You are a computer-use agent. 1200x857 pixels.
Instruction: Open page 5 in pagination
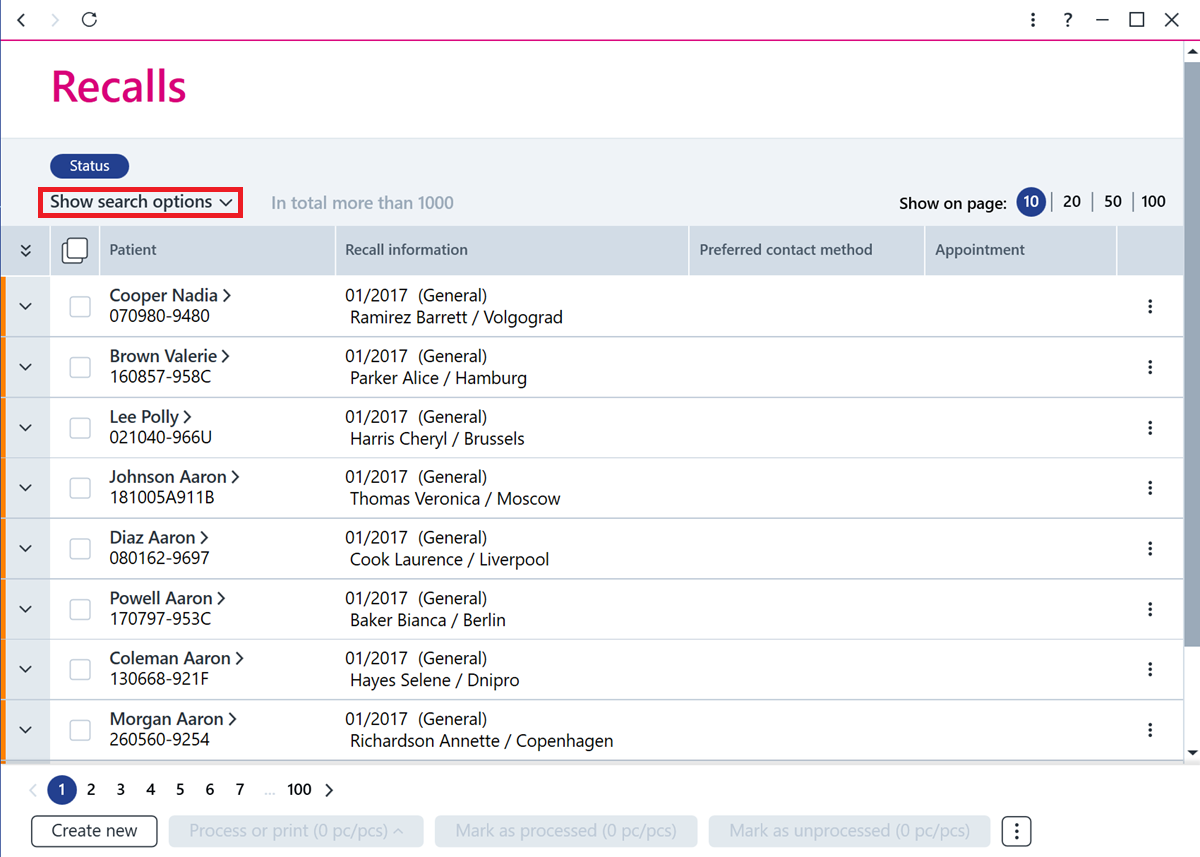[x=180, y=790]
